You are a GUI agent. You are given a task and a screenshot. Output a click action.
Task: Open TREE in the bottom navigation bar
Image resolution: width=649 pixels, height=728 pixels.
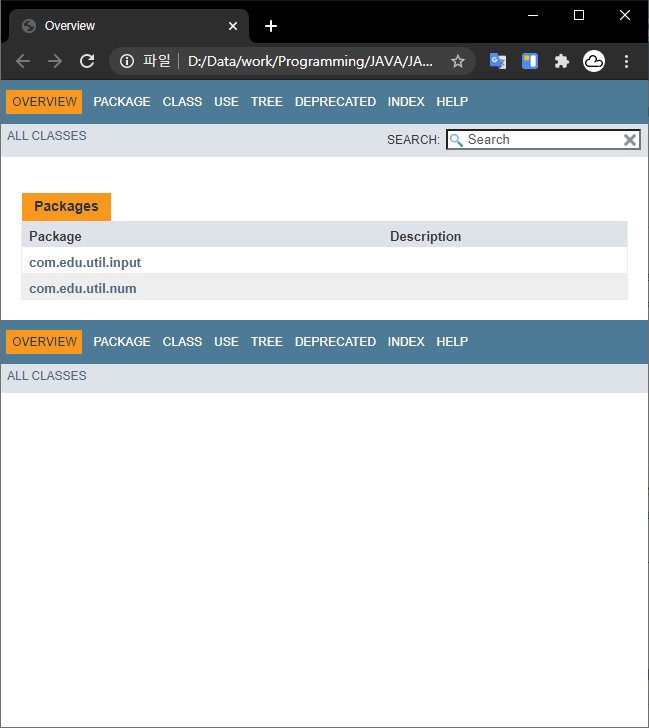266,342
